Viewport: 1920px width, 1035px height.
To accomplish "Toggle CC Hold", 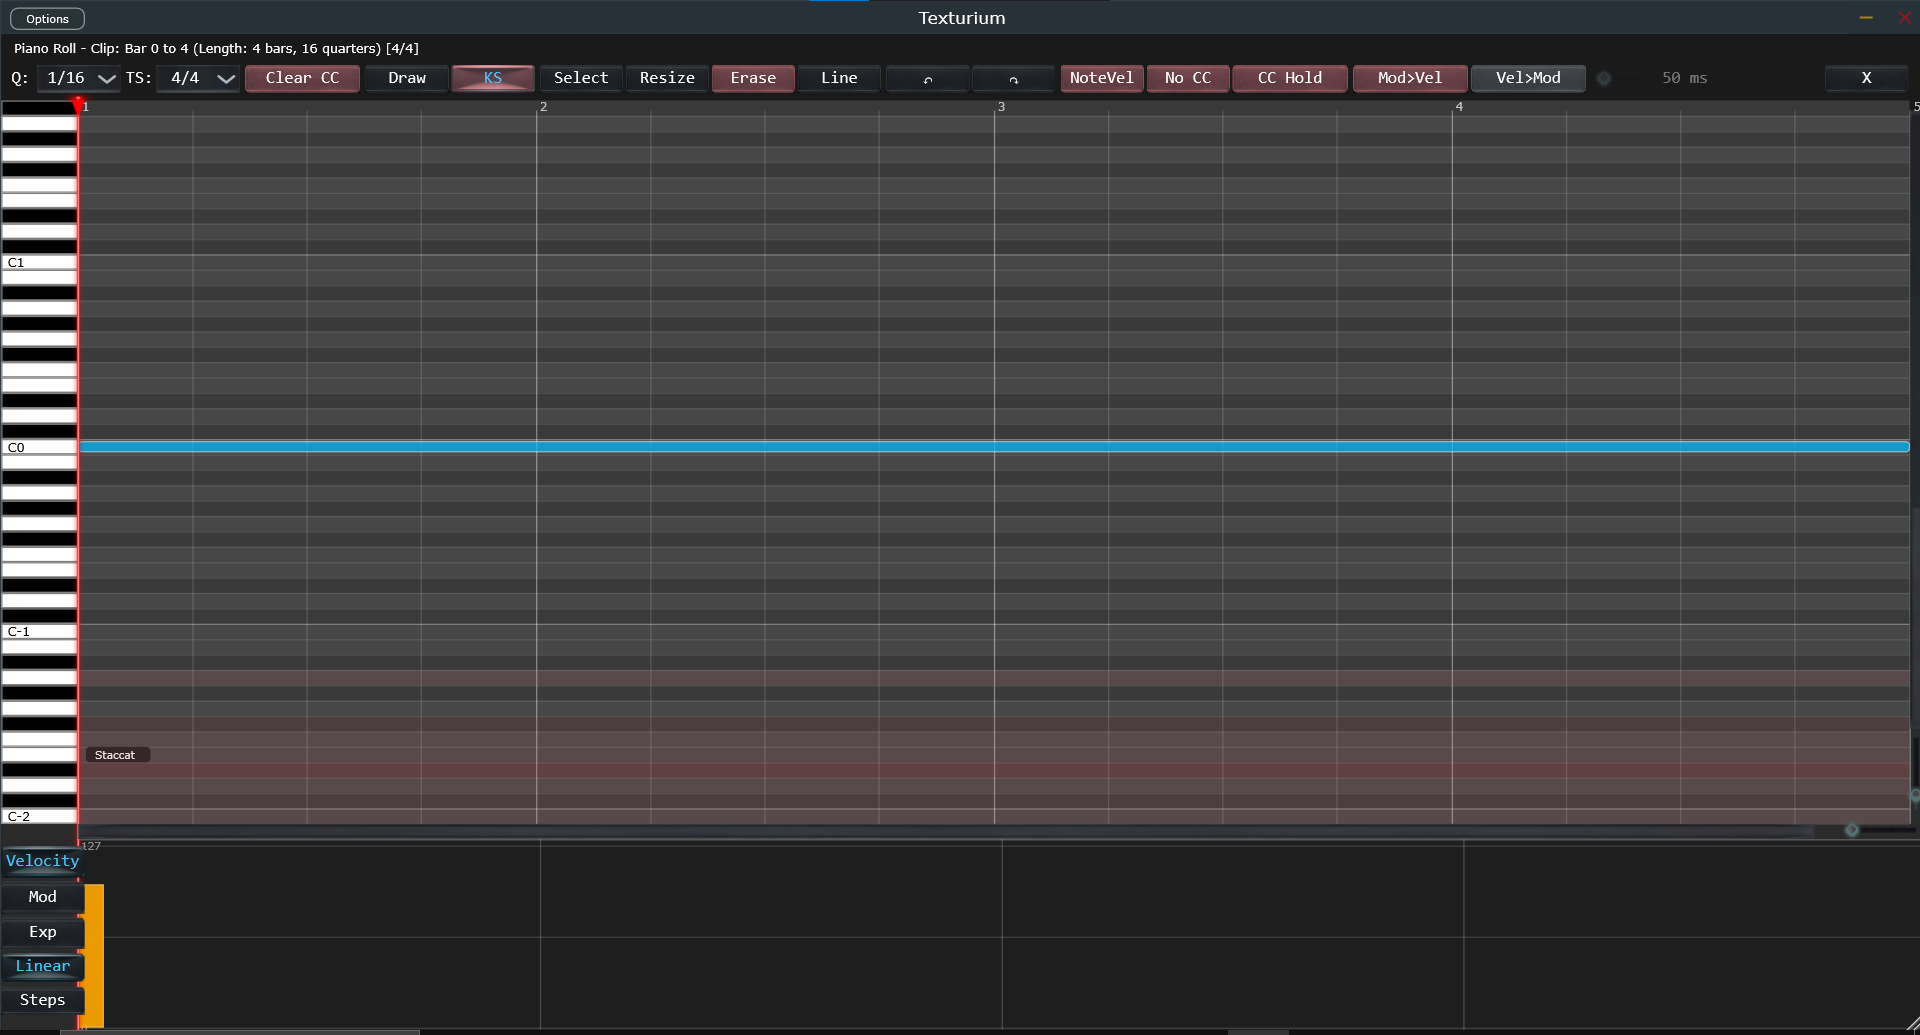I will [1290, 78].
